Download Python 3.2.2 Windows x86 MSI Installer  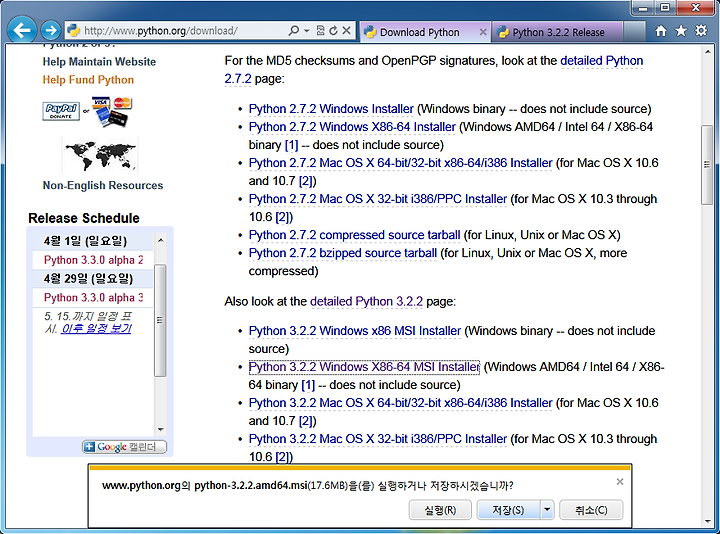pos(355,331)
